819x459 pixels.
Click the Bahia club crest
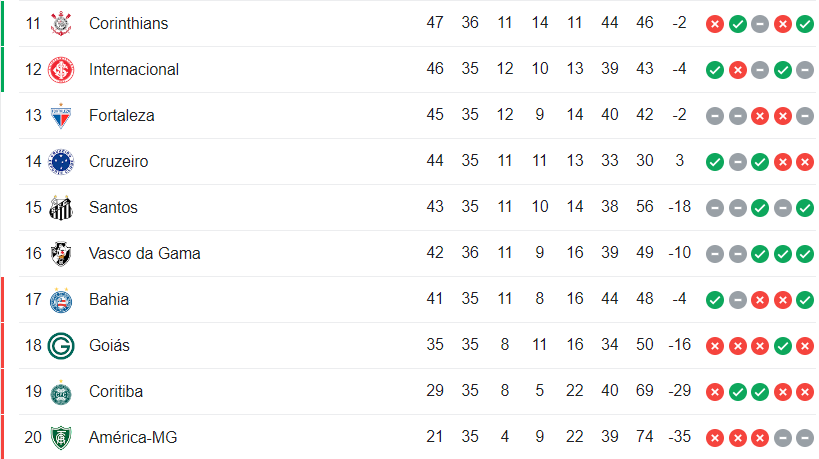(61, 299)
